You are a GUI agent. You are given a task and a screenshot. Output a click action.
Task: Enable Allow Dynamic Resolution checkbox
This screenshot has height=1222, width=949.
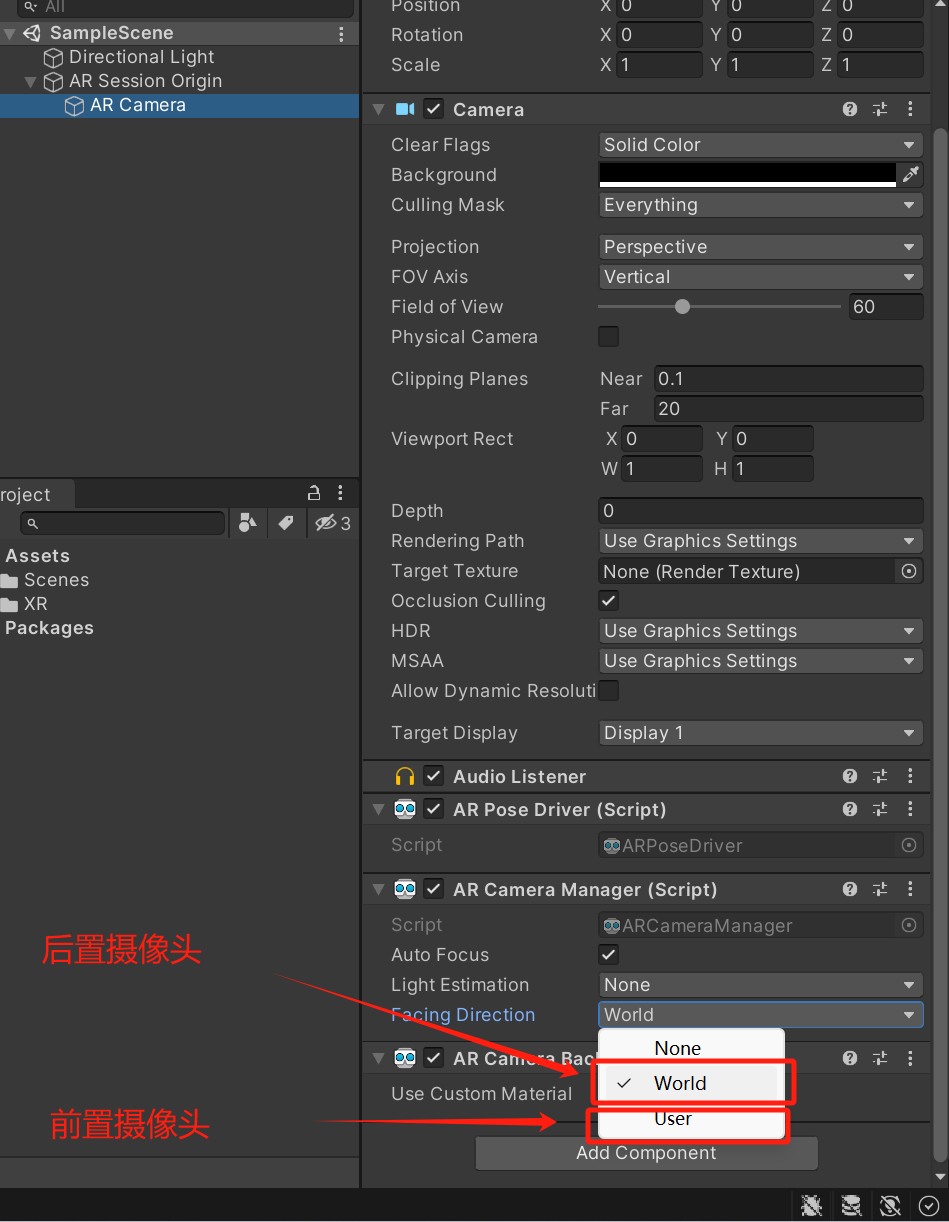(608, 690)
